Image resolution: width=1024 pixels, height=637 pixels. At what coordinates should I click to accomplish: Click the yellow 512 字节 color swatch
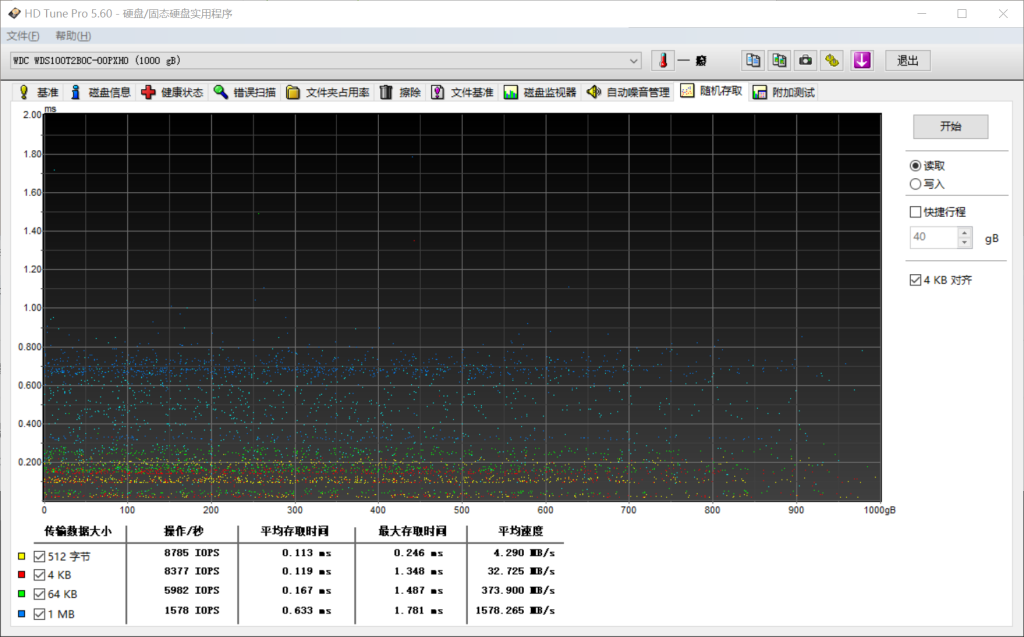pyautogui.click(x=22, y=556)
